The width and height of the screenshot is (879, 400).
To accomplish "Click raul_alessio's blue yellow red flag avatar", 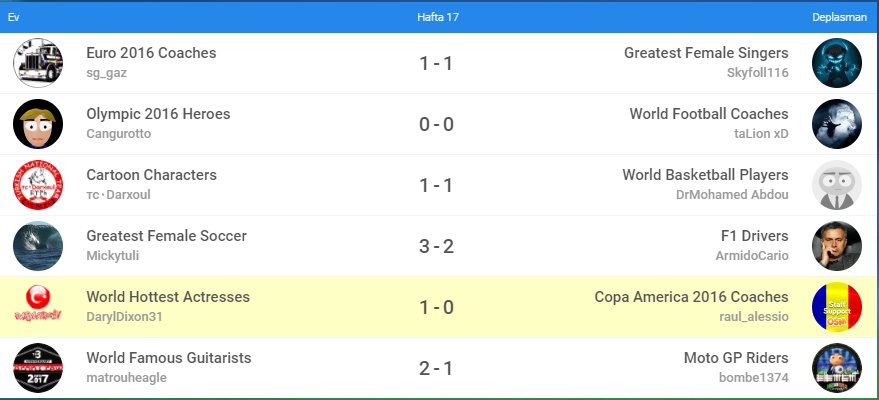I will (837, 307).
